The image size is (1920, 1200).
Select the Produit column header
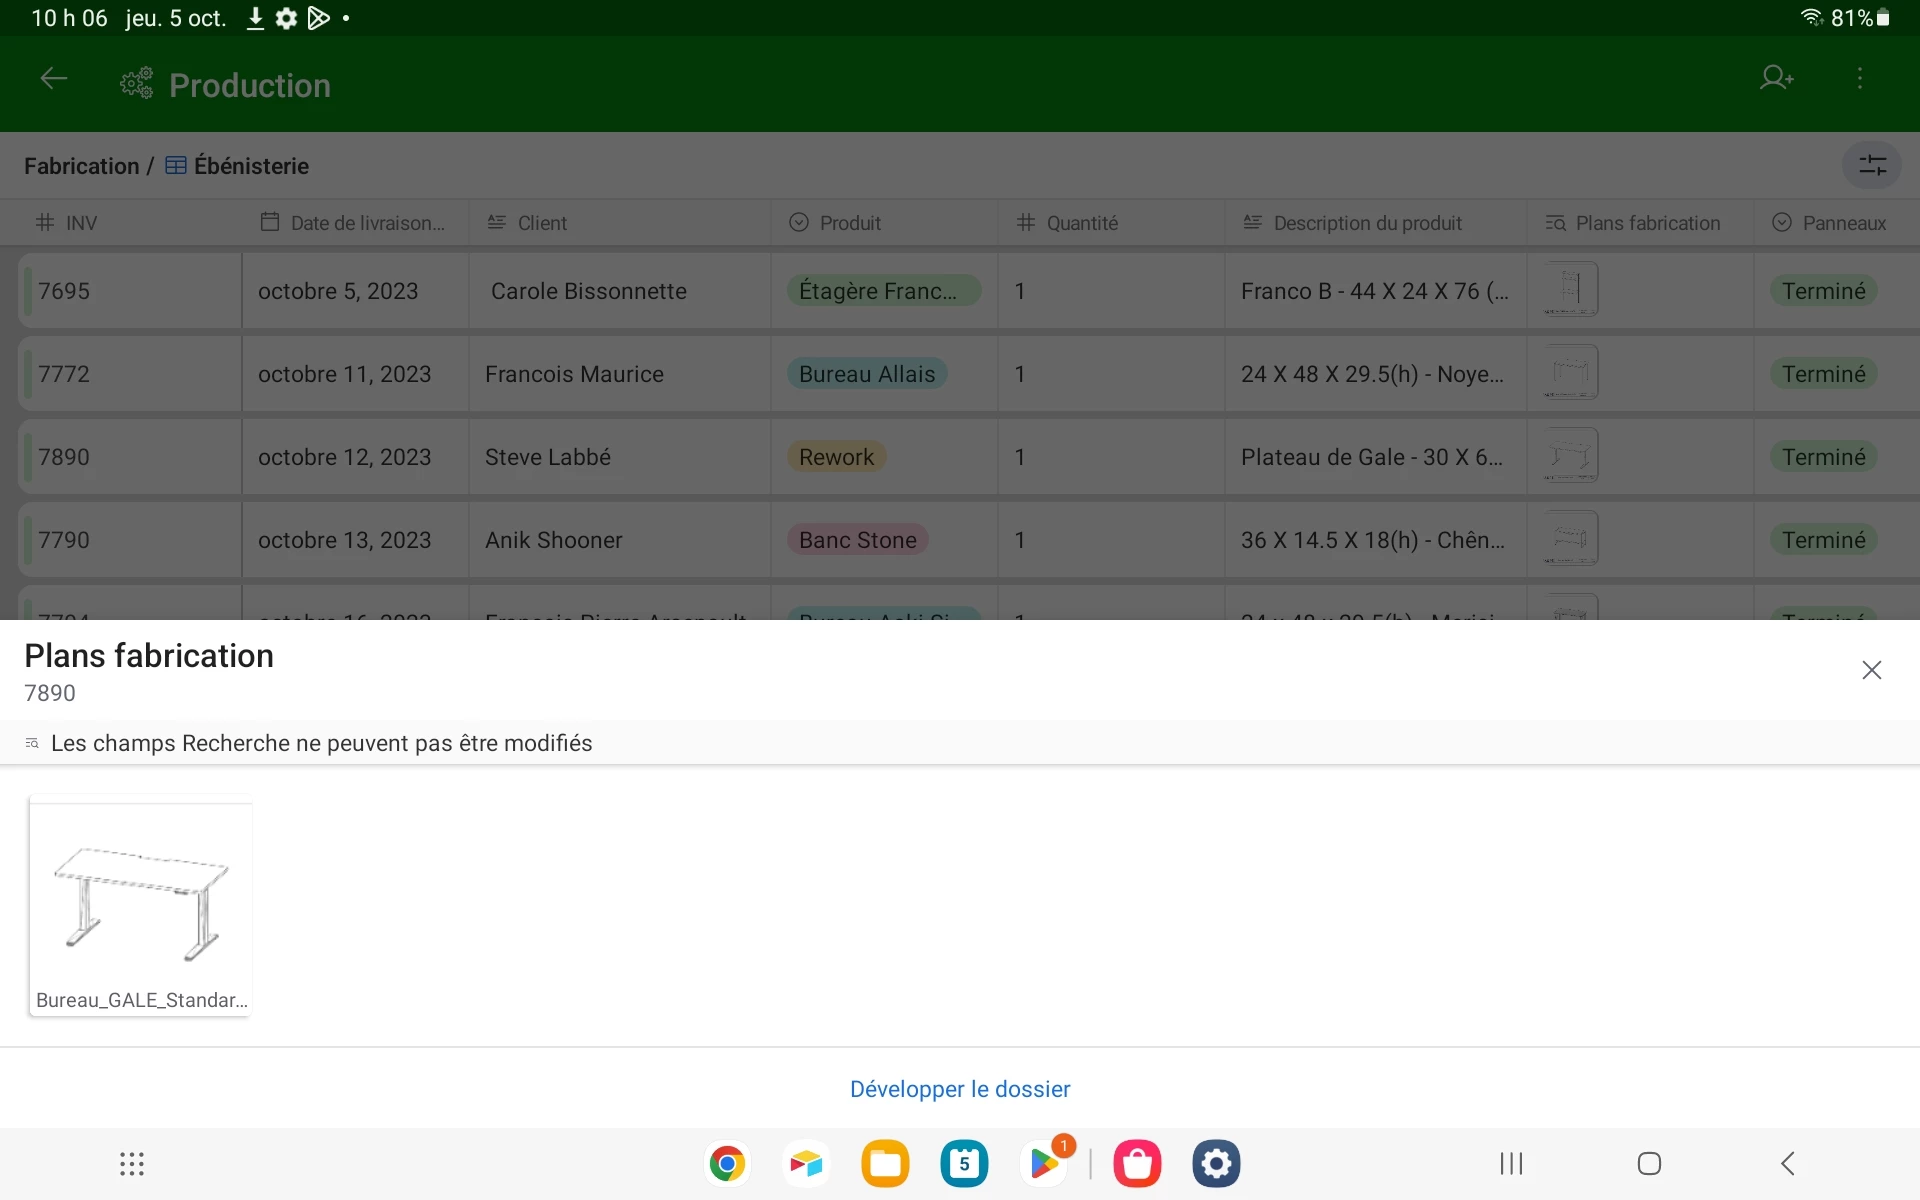[x=850, y=223]
